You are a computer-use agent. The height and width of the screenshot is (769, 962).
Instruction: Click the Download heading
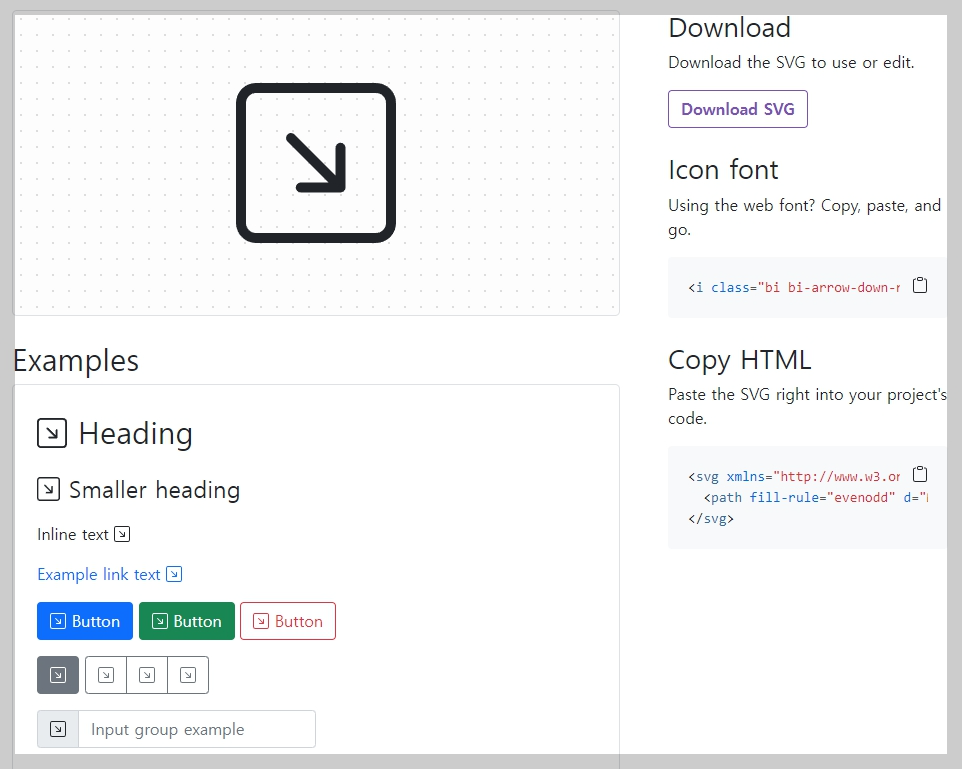(x=729, y=28)
